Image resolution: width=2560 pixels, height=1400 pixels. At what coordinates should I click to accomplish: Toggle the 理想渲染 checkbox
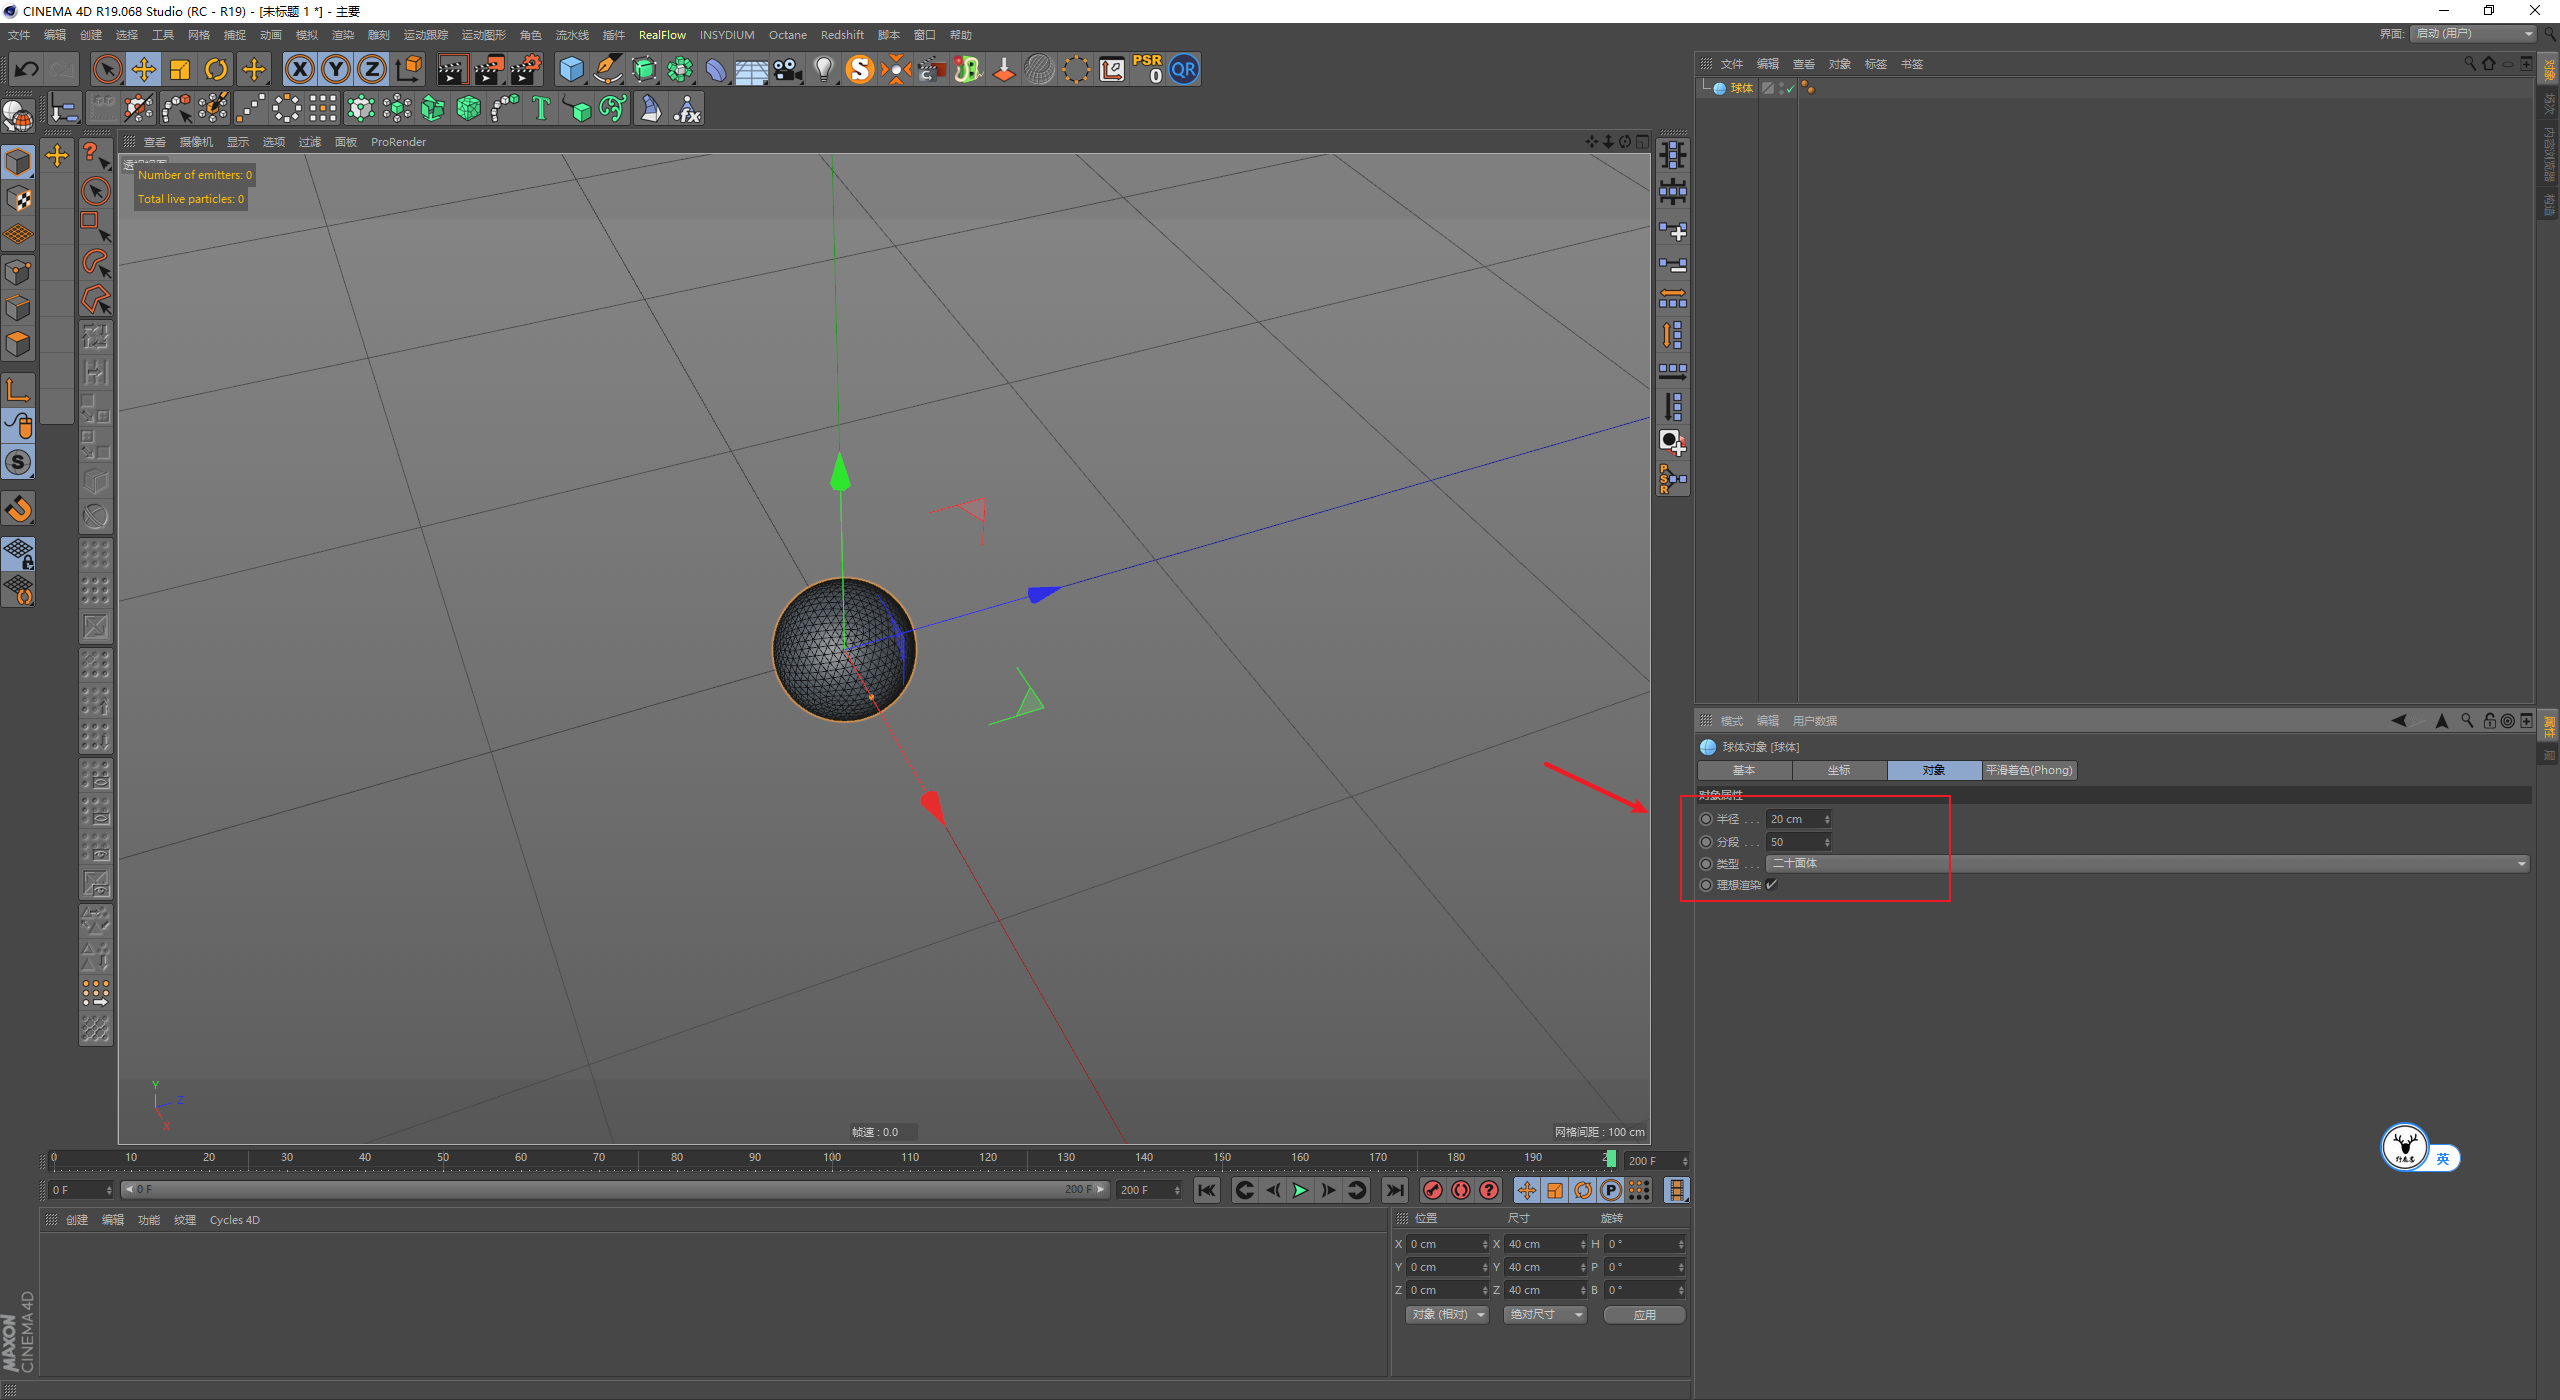coord(1772,885)
